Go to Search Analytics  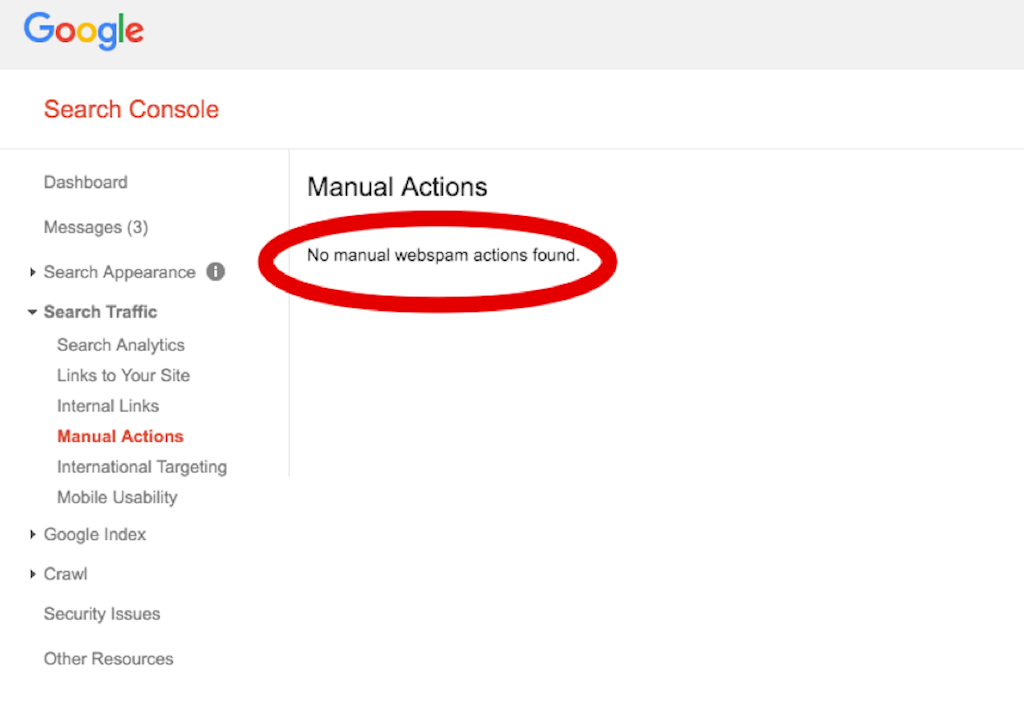click(120, 345)
